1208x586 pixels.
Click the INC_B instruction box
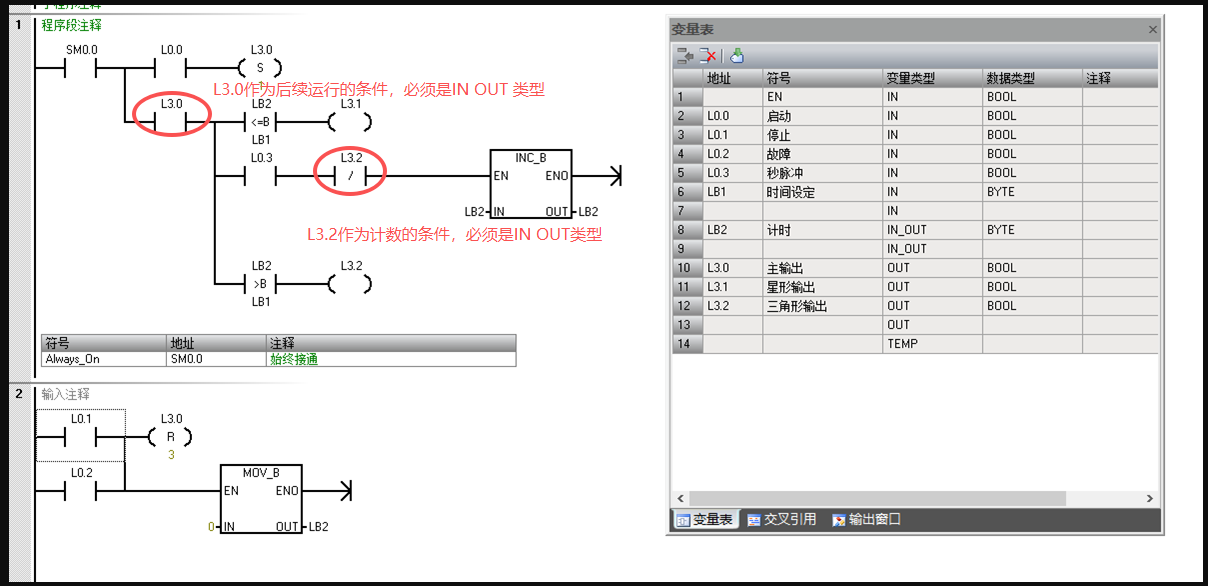coord(531,185)
